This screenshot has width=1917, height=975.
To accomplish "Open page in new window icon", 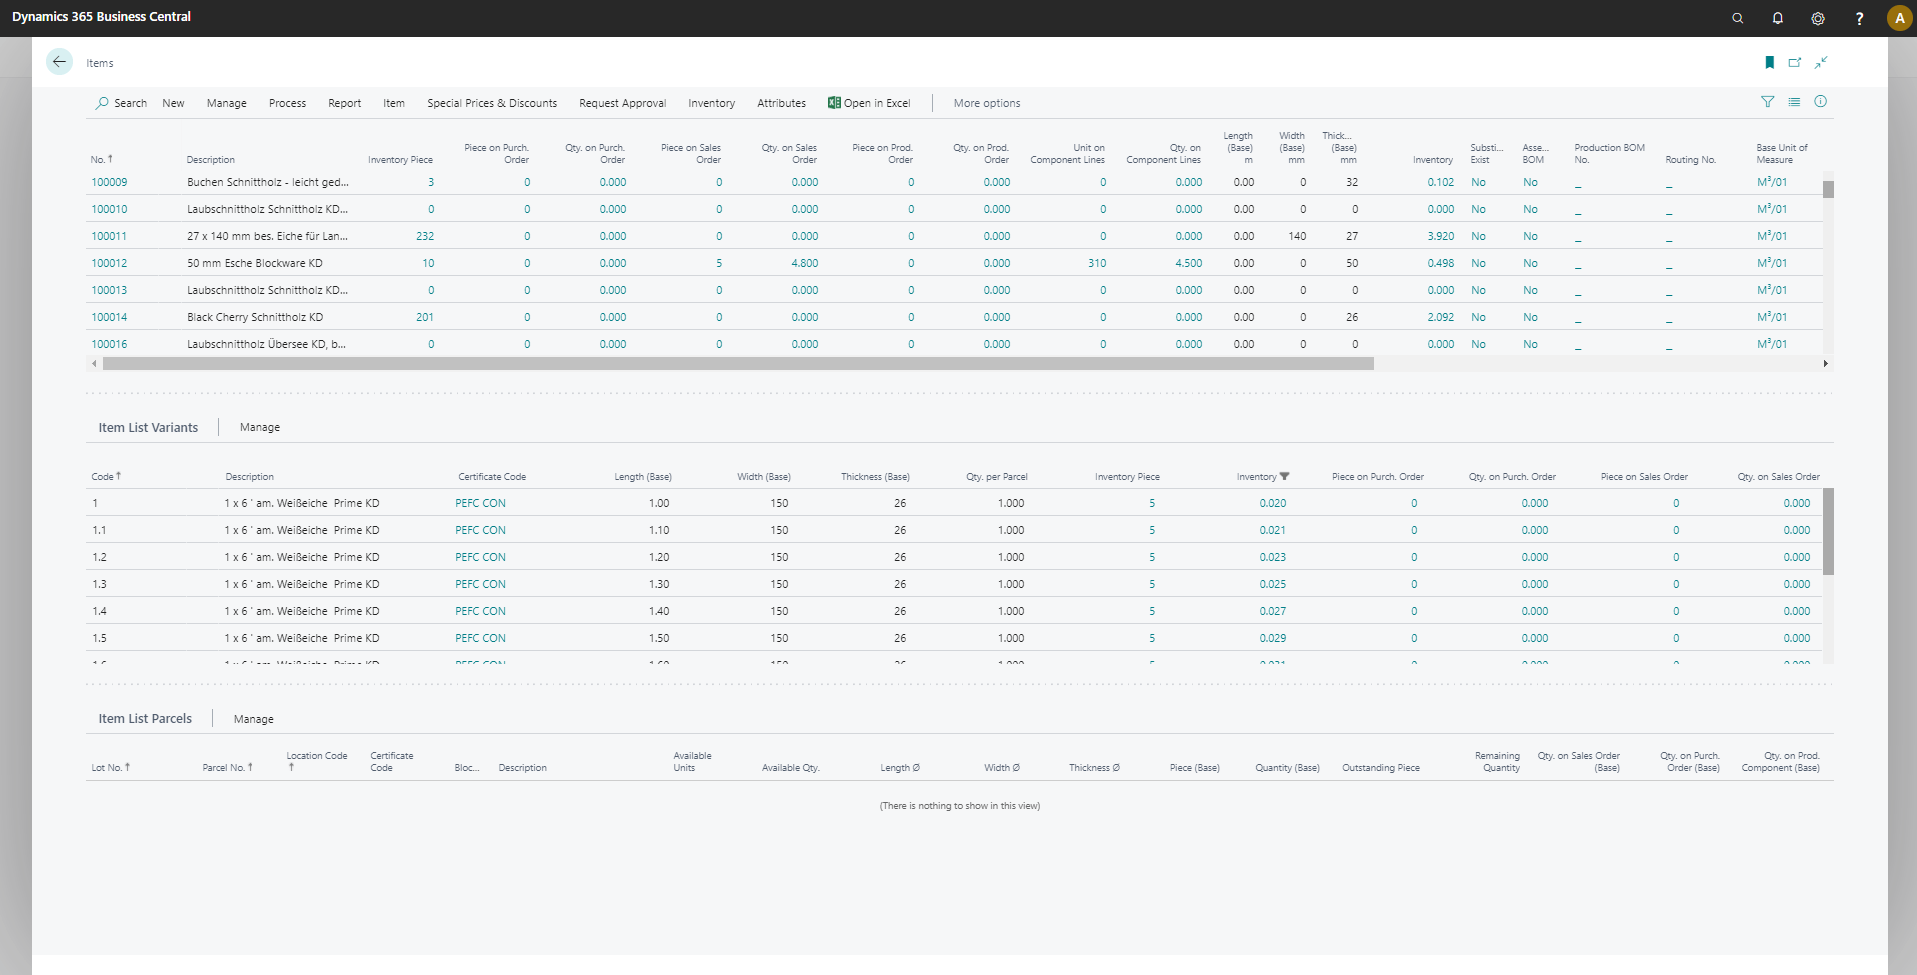I will point(1795,62).
